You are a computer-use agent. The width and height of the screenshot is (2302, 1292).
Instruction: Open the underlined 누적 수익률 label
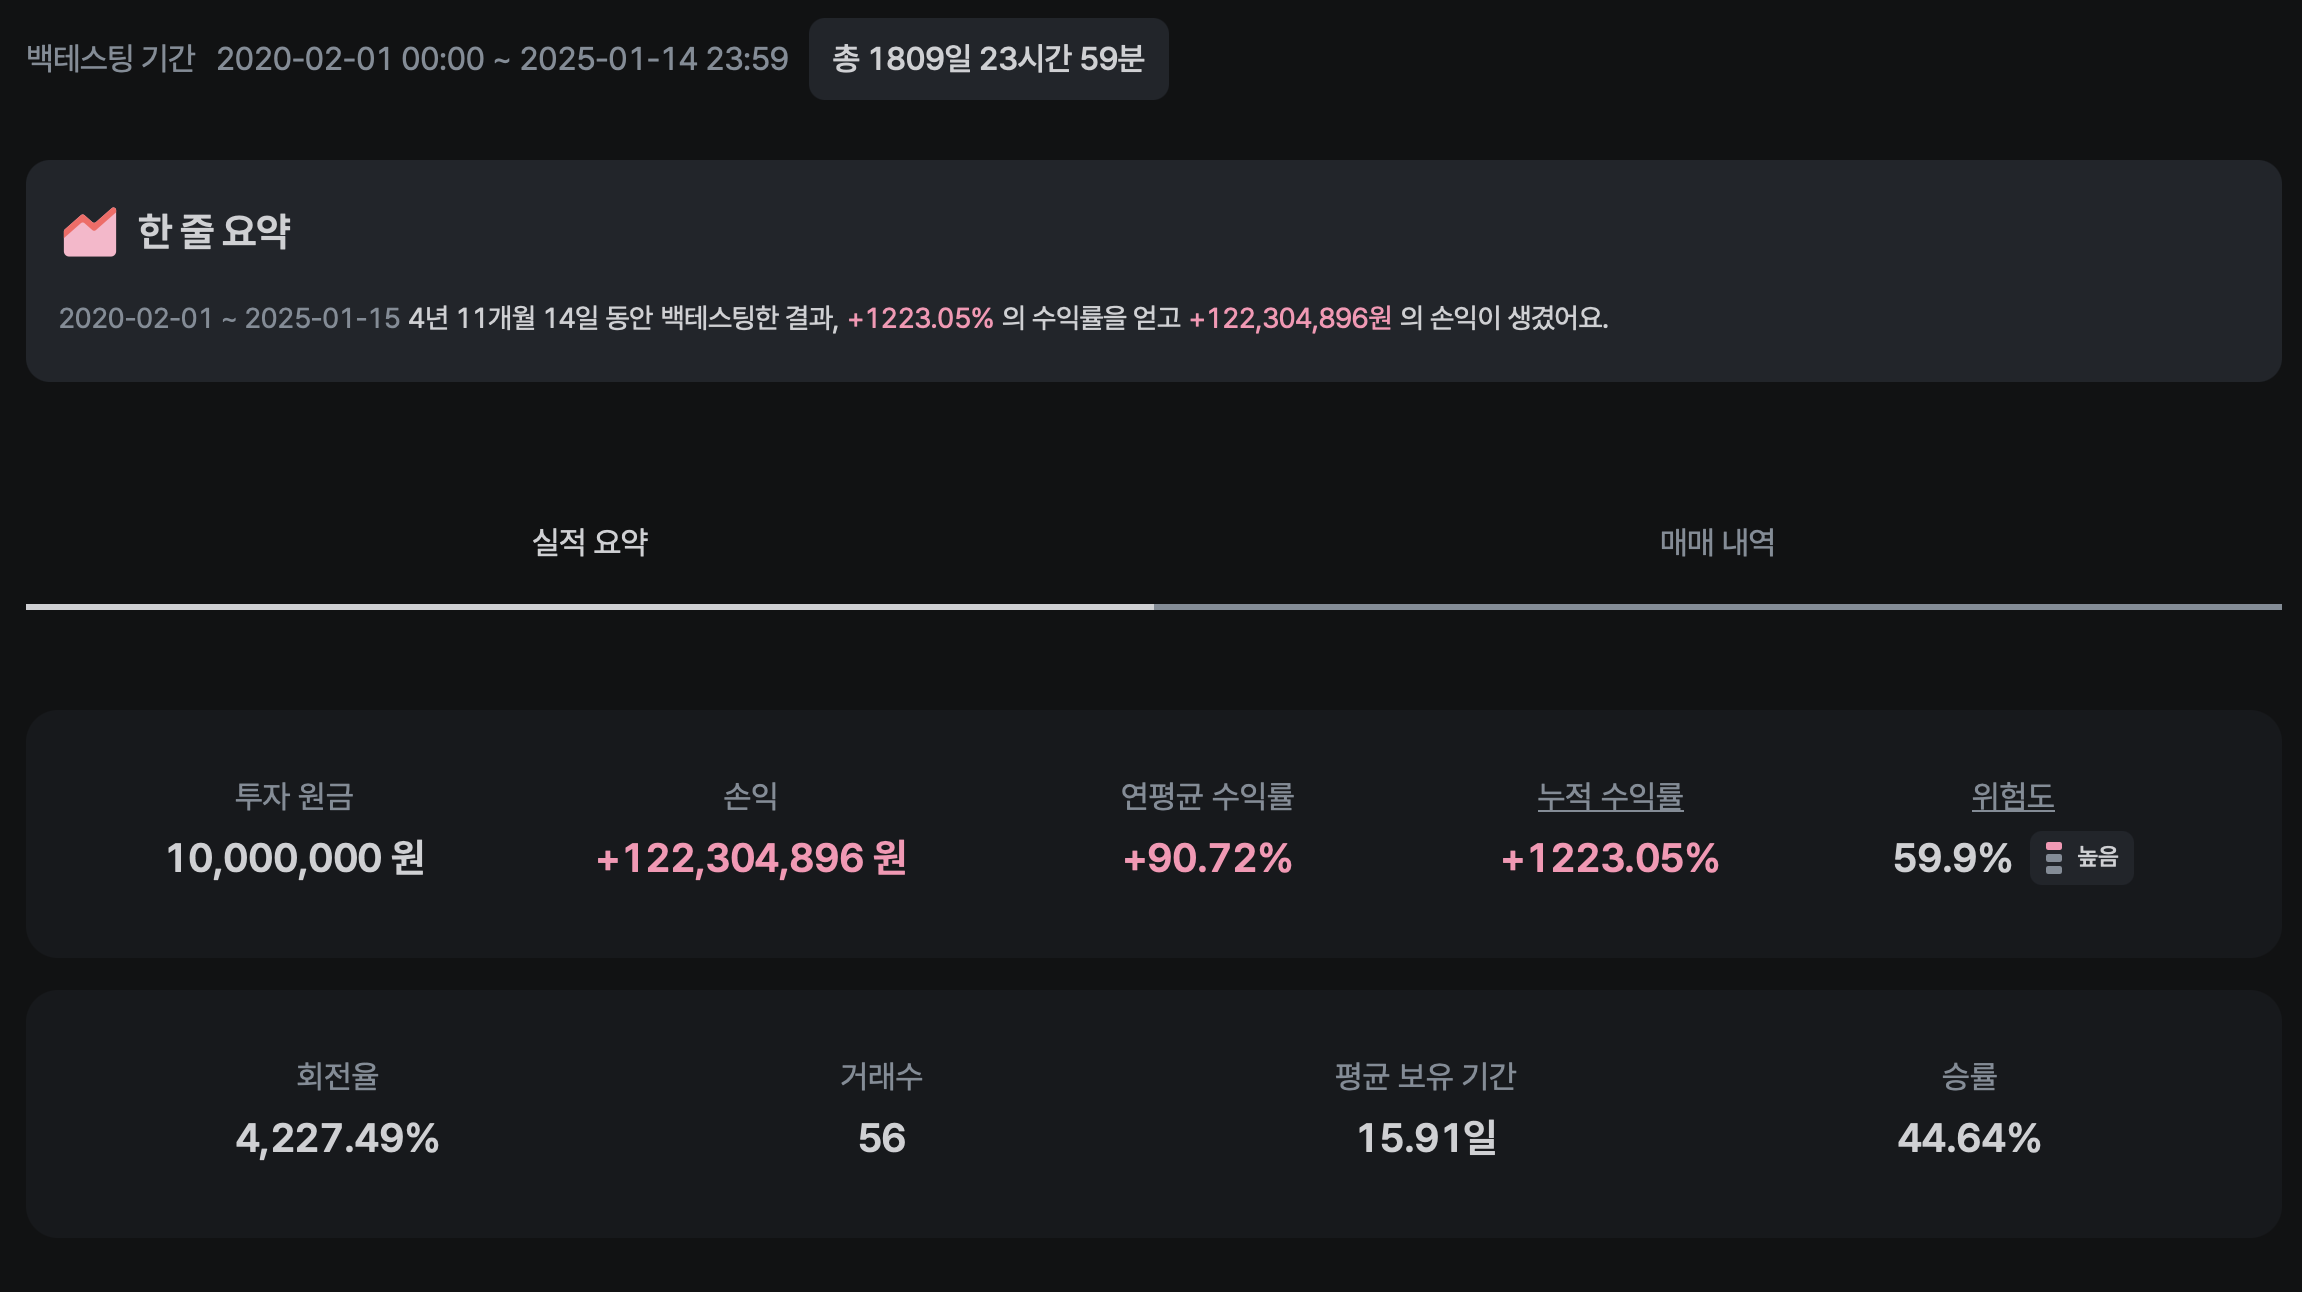click(1610, 797)
